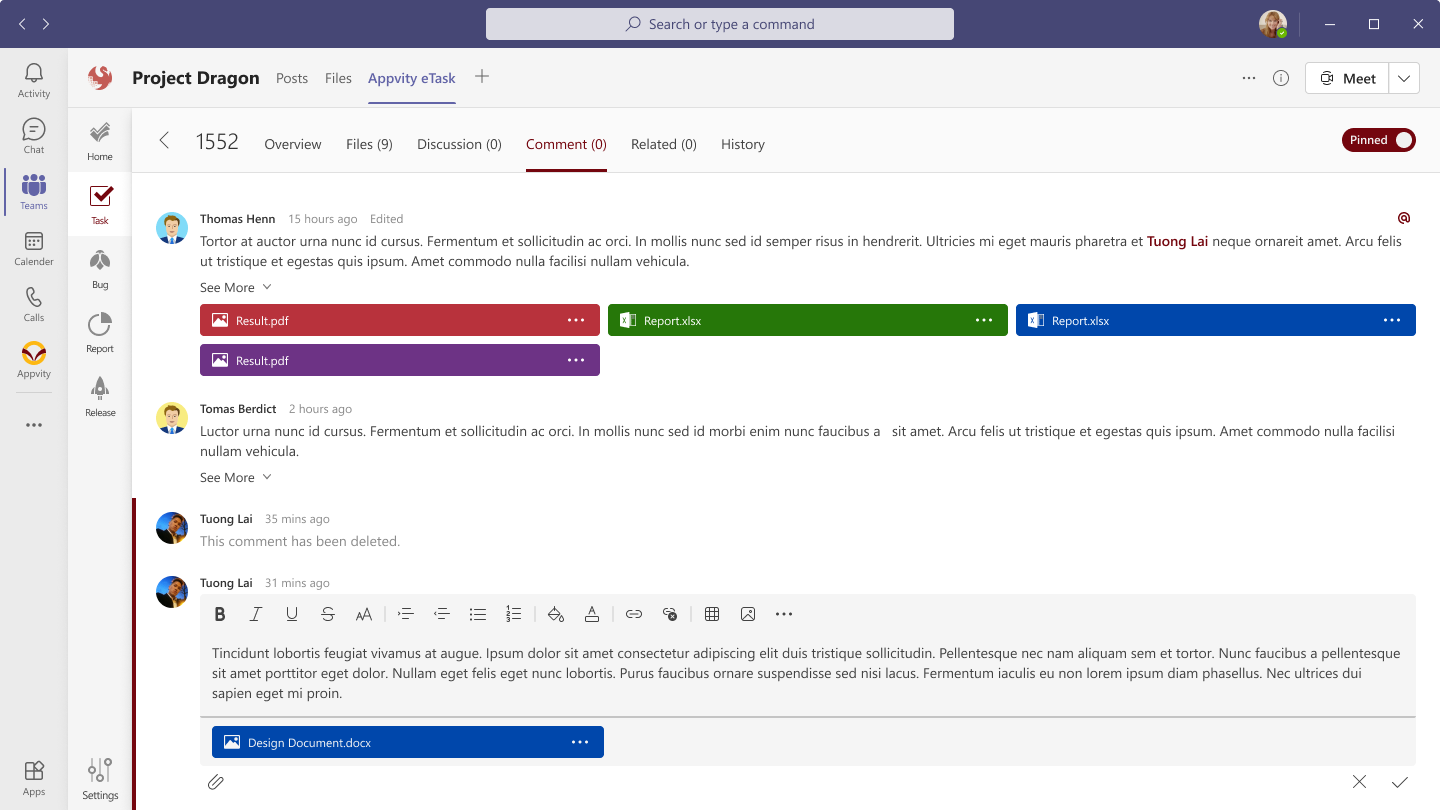
Task: Click the search command bar at the top
Action: pos(719,23)
